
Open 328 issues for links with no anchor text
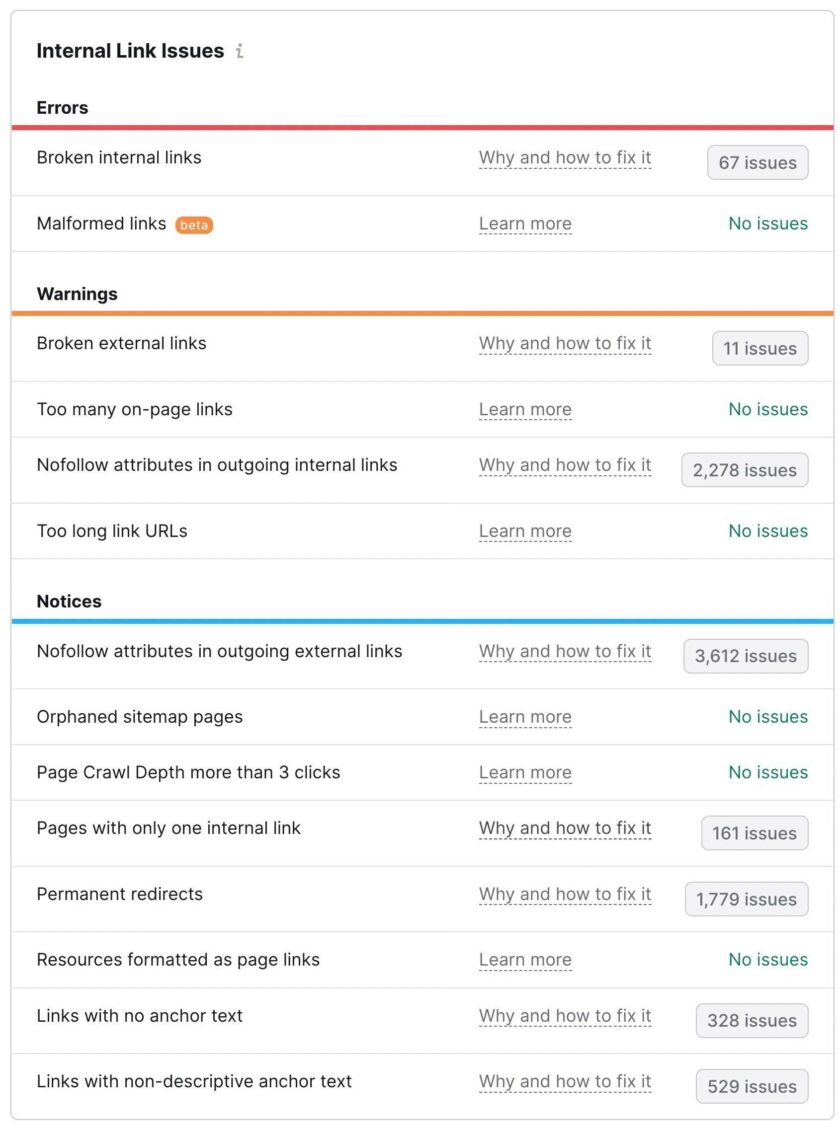(x=751, y=1021)
